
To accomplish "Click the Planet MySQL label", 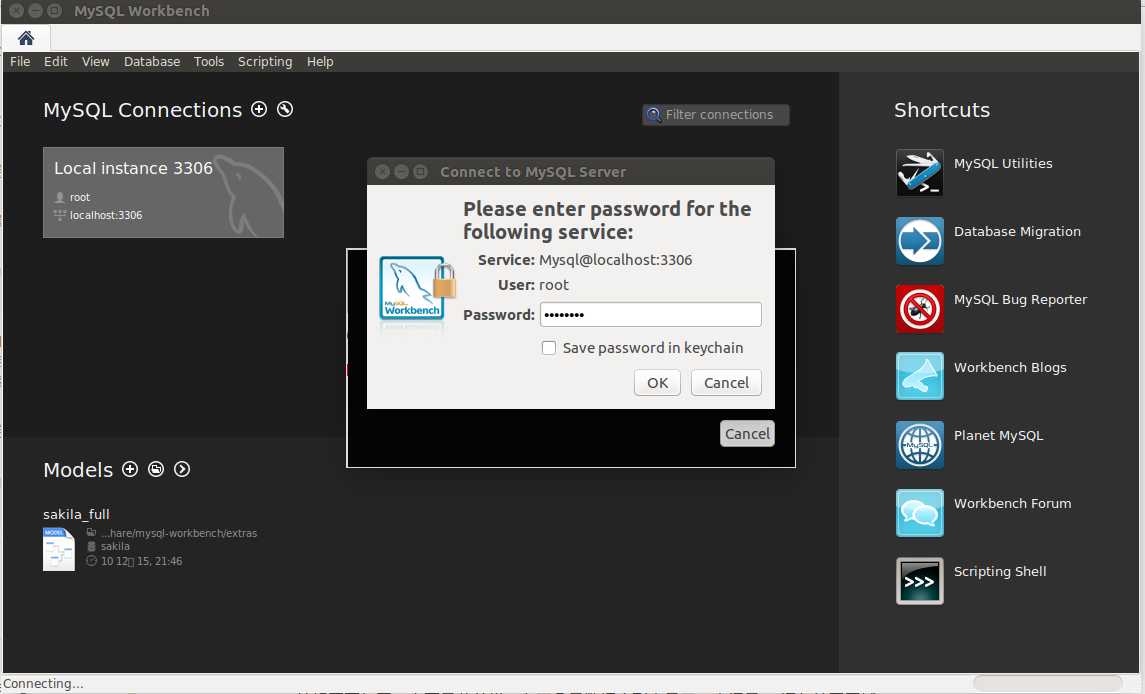I will [998, 435].
